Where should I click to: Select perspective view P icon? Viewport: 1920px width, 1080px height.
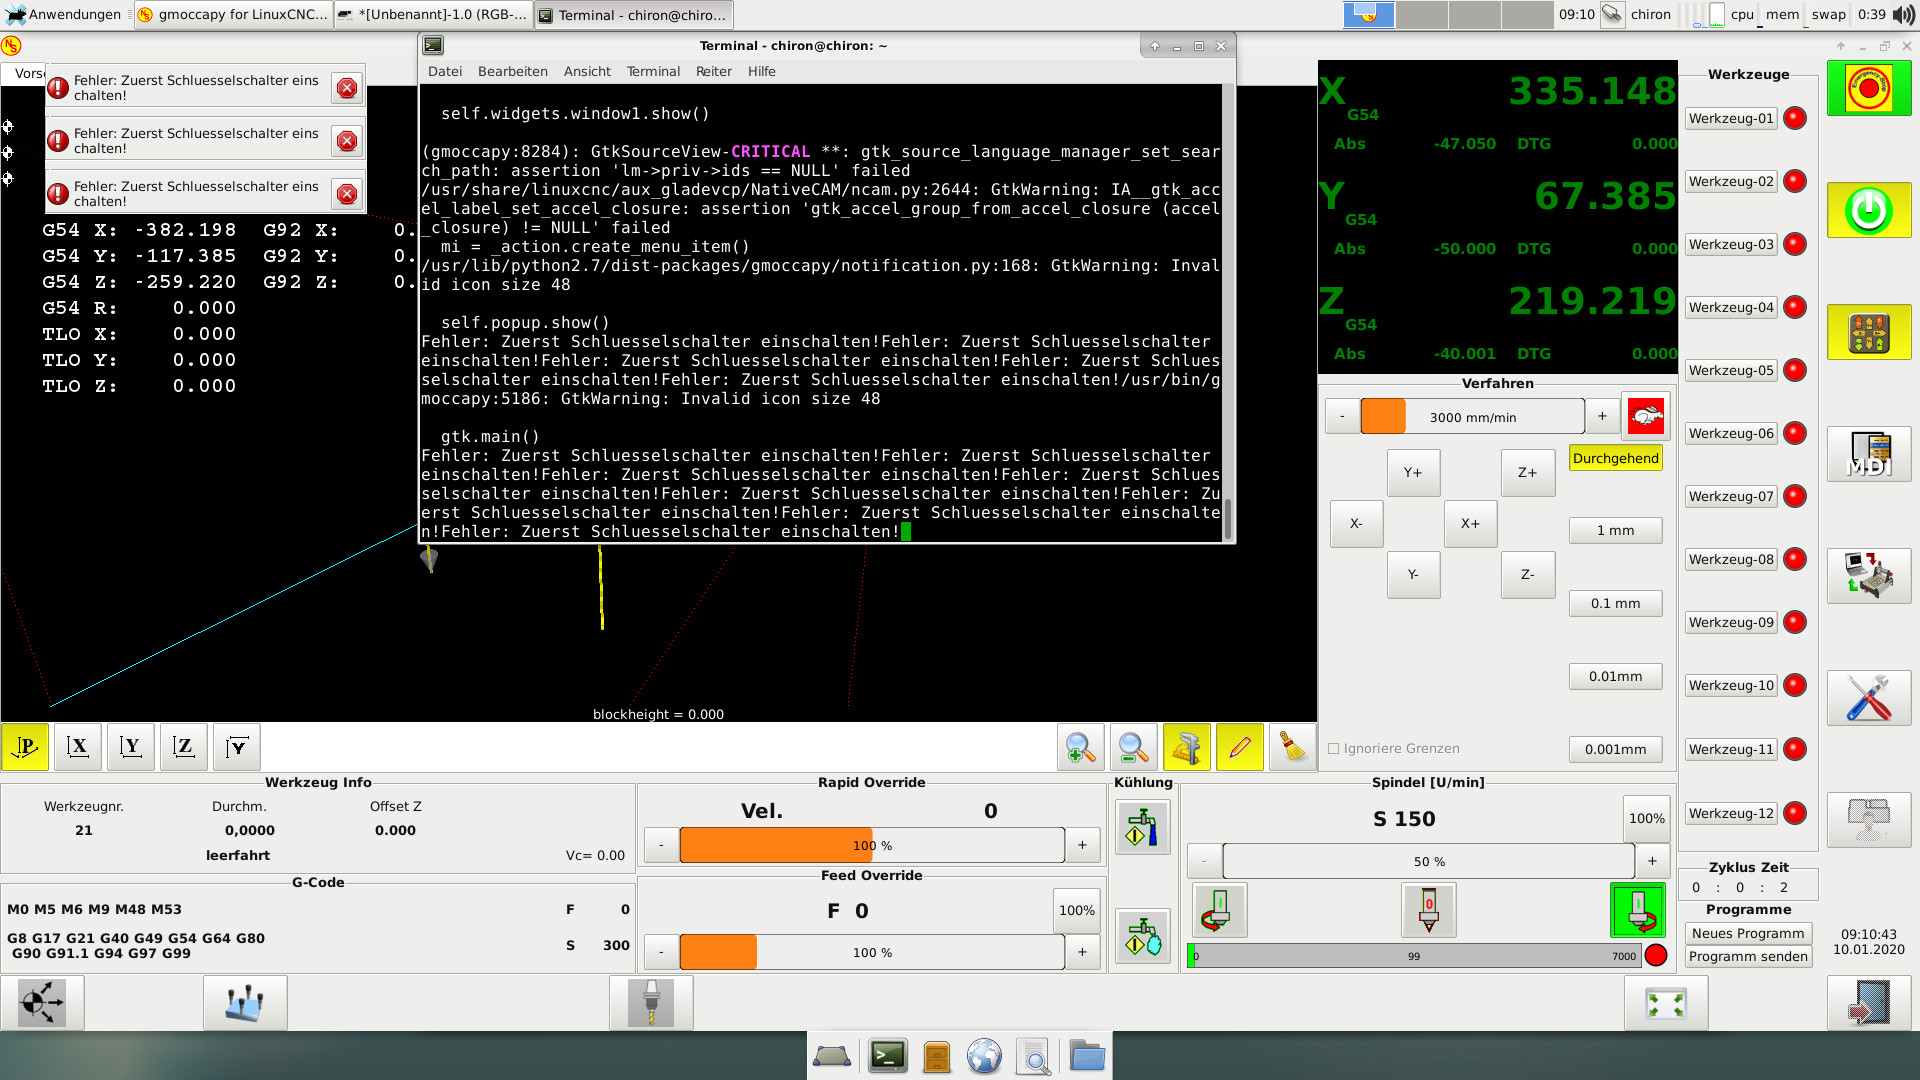pos(25,747)
